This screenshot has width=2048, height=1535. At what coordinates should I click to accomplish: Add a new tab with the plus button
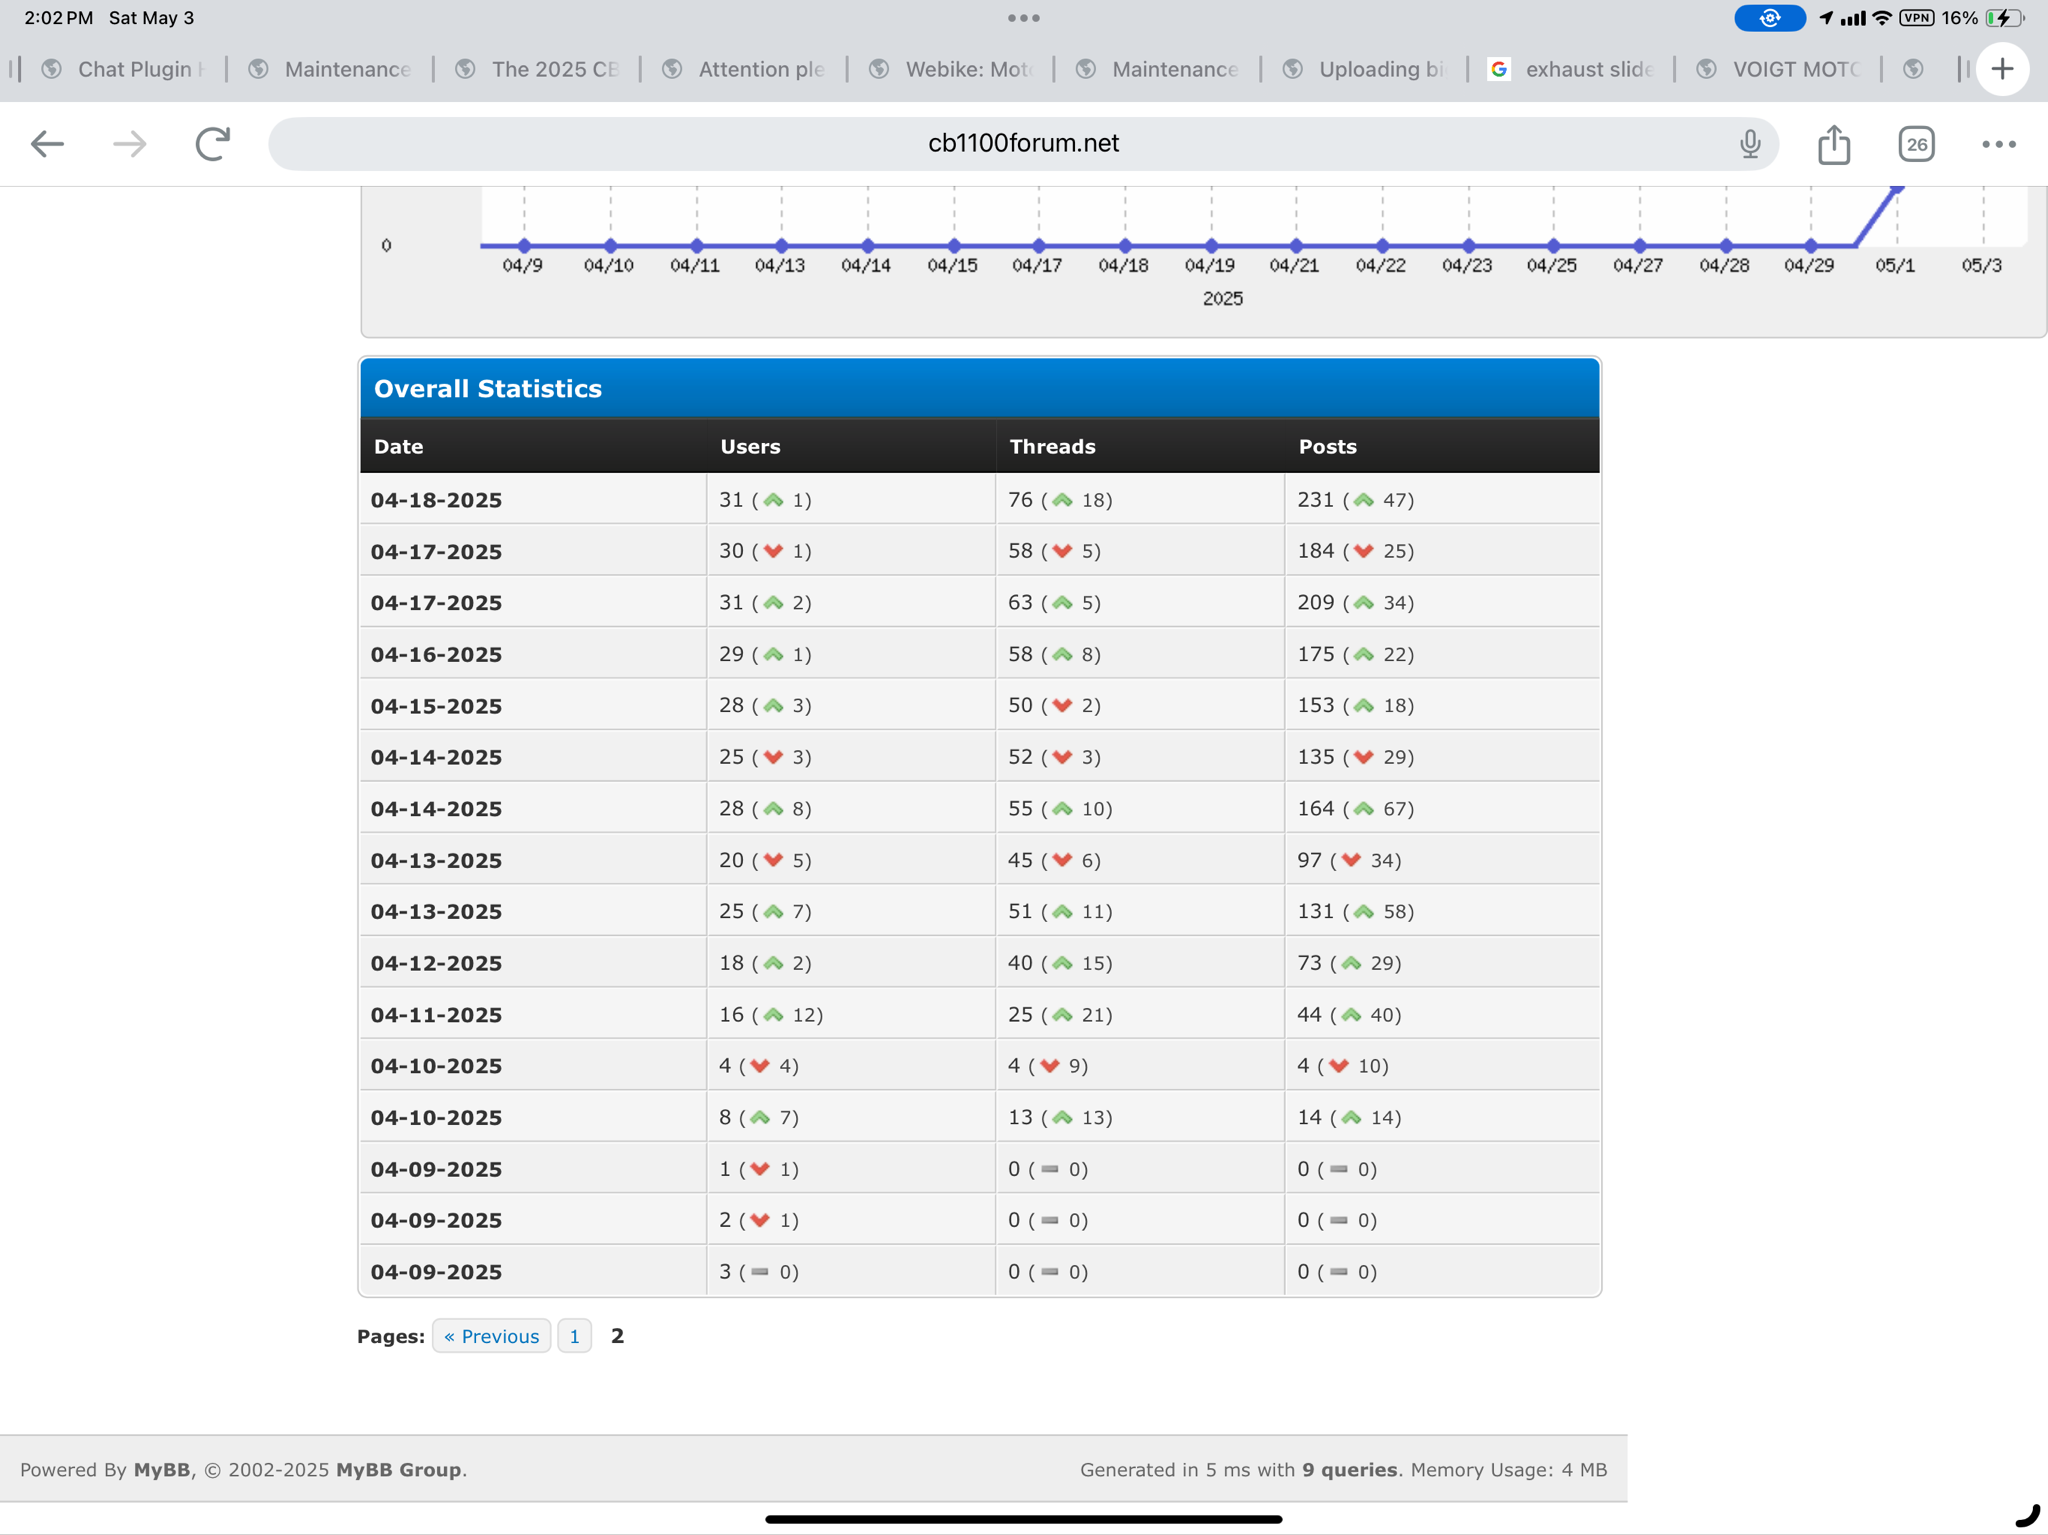[2002, 69]
